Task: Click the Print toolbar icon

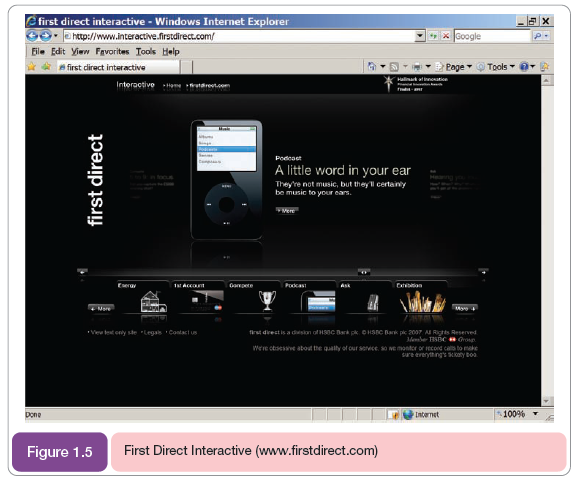Action: pyautogui.click(x=417, y=67)
